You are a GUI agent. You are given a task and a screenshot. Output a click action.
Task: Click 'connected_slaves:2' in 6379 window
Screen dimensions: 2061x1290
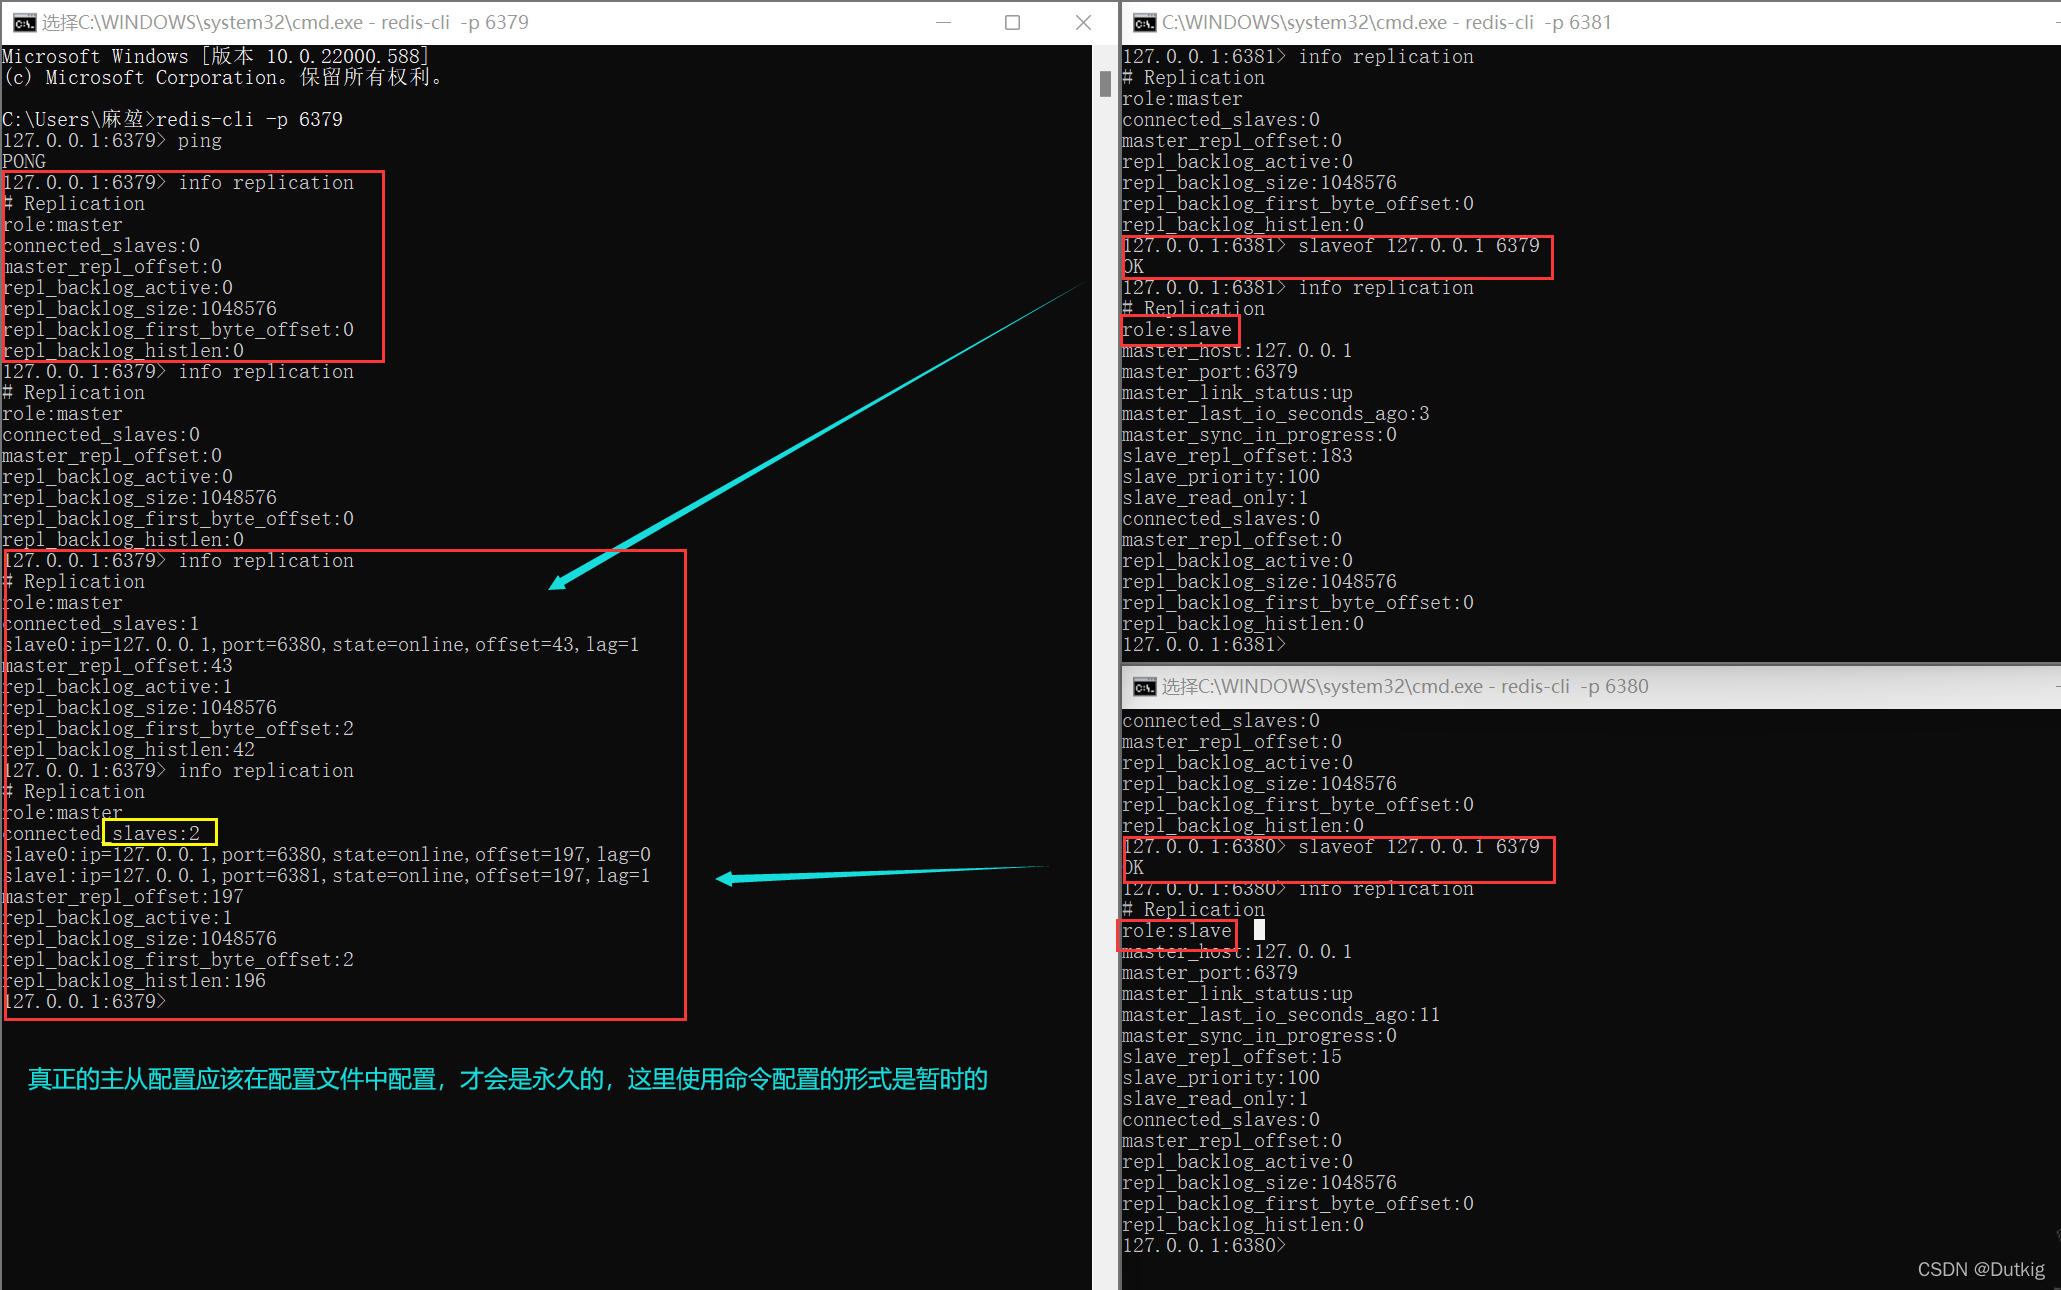point(101,834)
